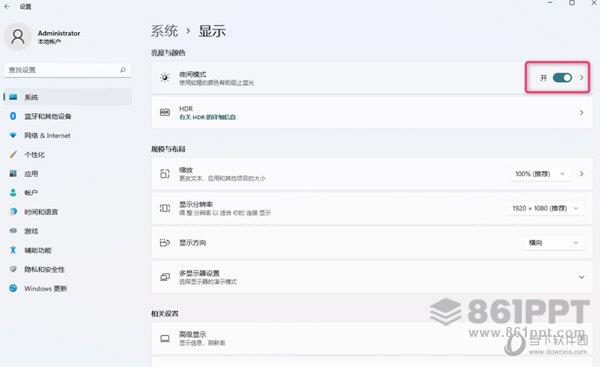Click the scale (缩放) icon
Viewport: 600px width, 367px height.
[165, 174]
